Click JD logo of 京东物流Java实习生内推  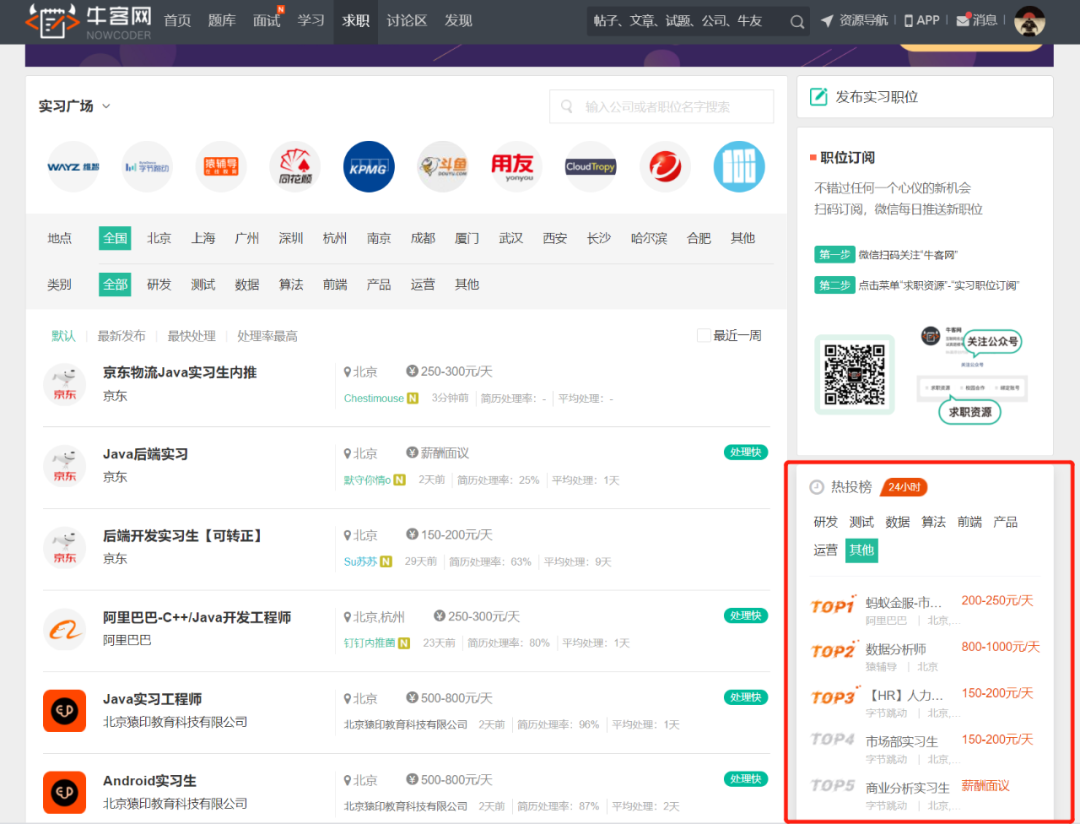click(x=65, y=384)
